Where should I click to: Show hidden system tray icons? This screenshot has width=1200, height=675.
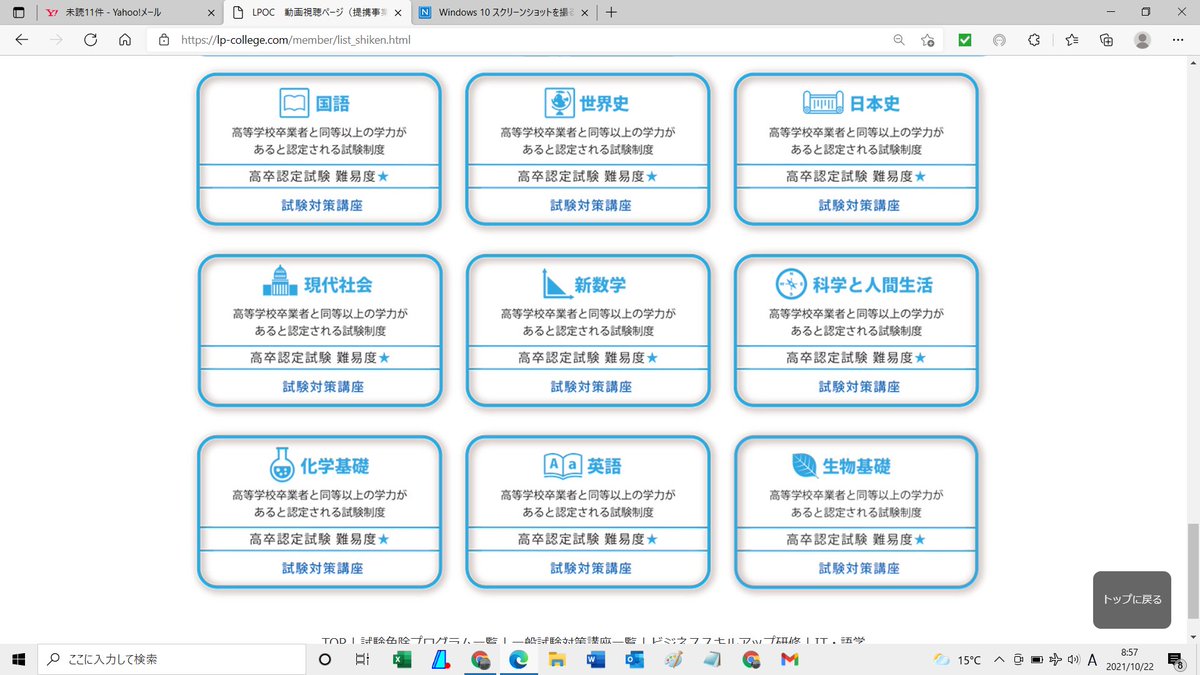(1000, 659)
